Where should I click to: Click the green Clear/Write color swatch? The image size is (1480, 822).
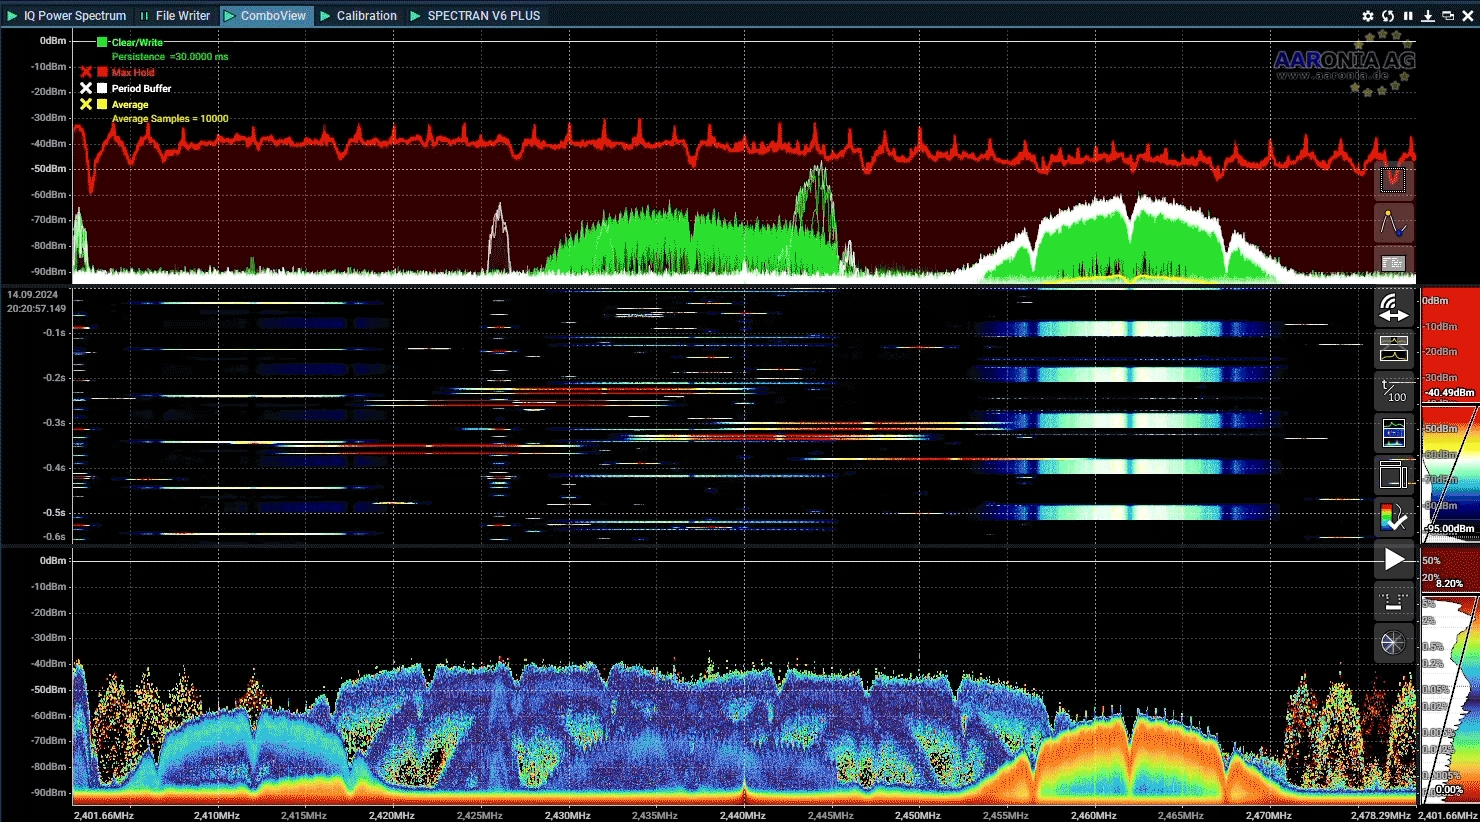[x=102, y=42]
